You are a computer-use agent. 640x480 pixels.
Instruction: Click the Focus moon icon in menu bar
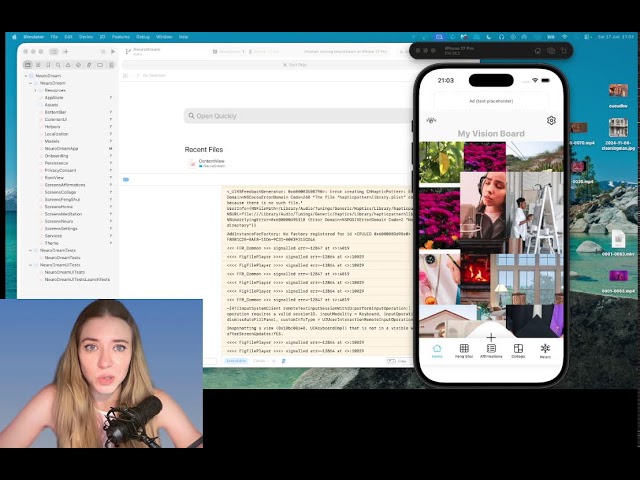click(x=489, y=37)
